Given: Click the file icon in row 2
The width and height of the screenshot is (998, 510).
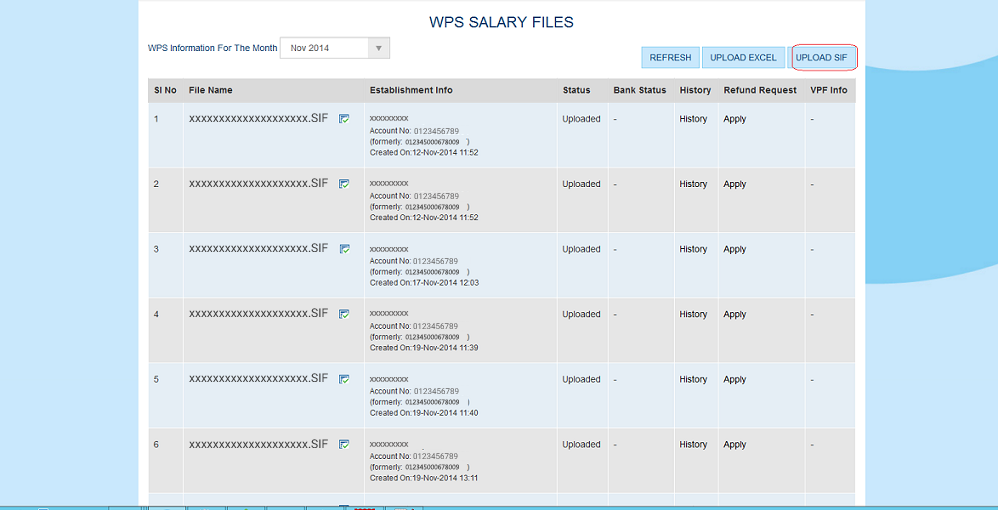Looking at the screenshot, I should point(344,183).
